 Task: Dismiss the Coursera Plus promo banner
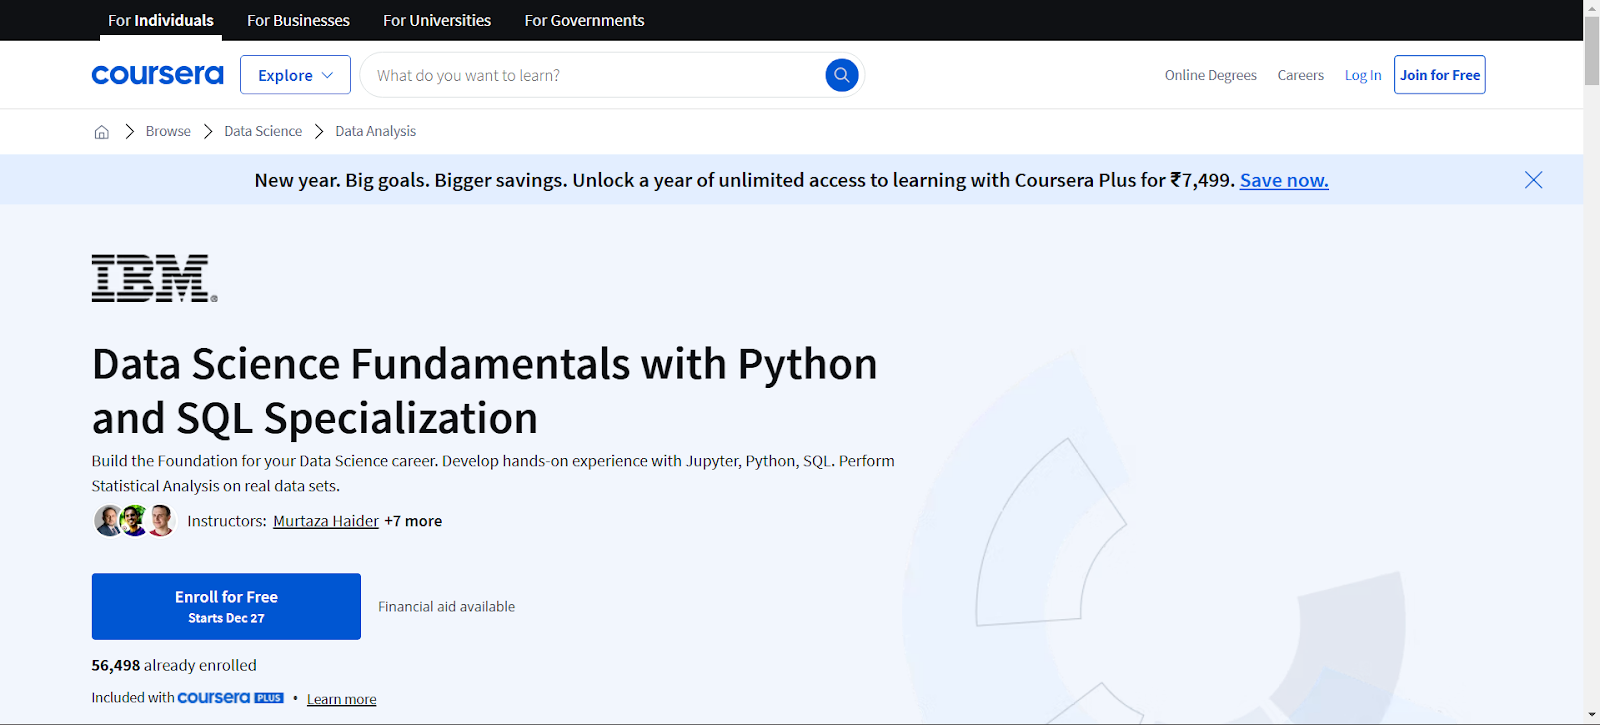[x=1533, y=180]
